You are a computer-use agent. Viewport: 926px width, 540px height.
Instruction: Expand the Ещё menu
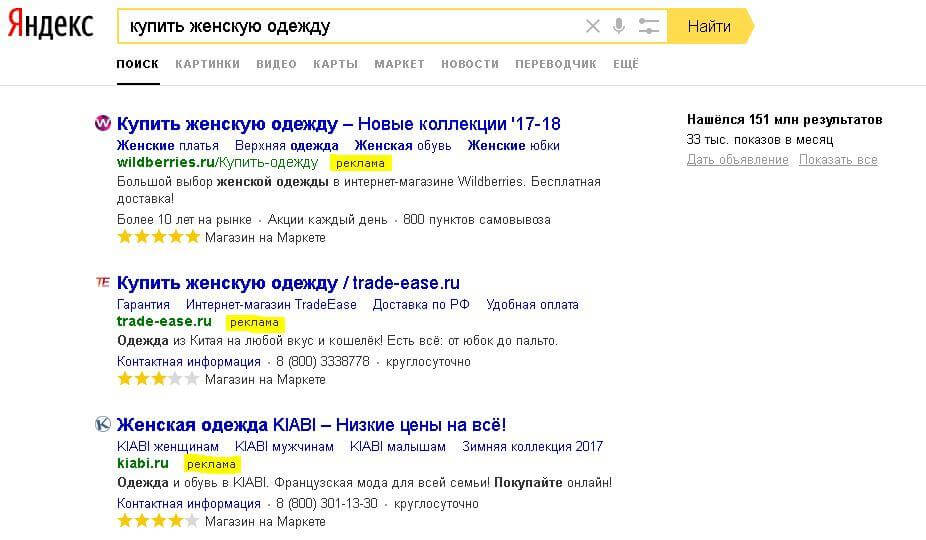pyautogui.click(x=626, y=64)
